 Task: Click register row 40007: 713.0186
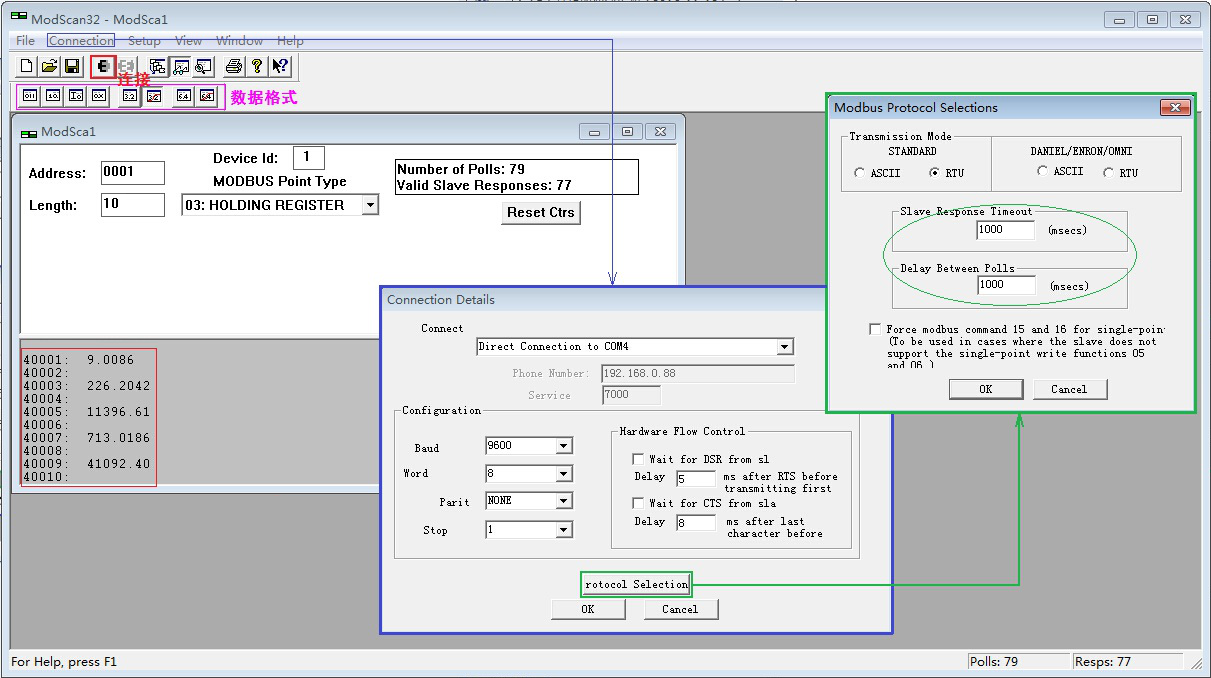(87, 437)
